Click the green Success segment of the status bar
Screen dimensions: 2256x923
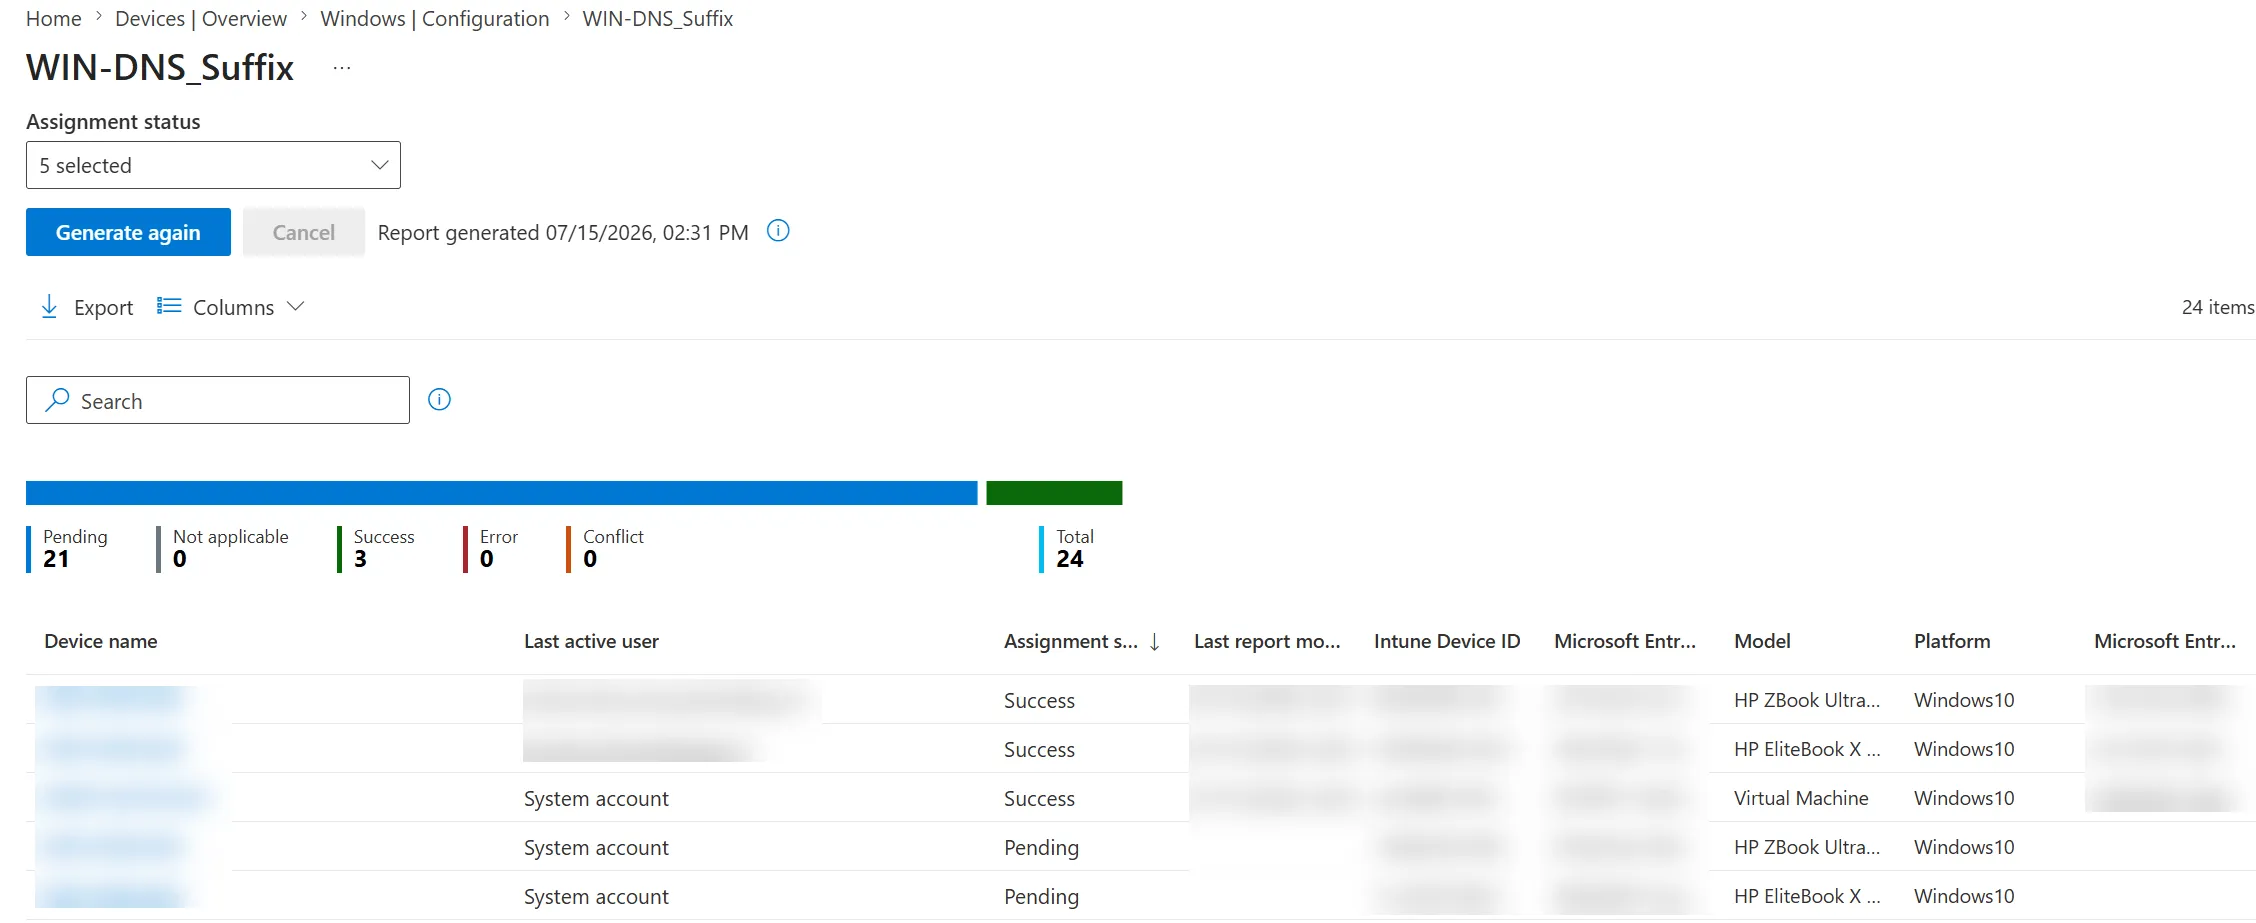coord(1054,493)
